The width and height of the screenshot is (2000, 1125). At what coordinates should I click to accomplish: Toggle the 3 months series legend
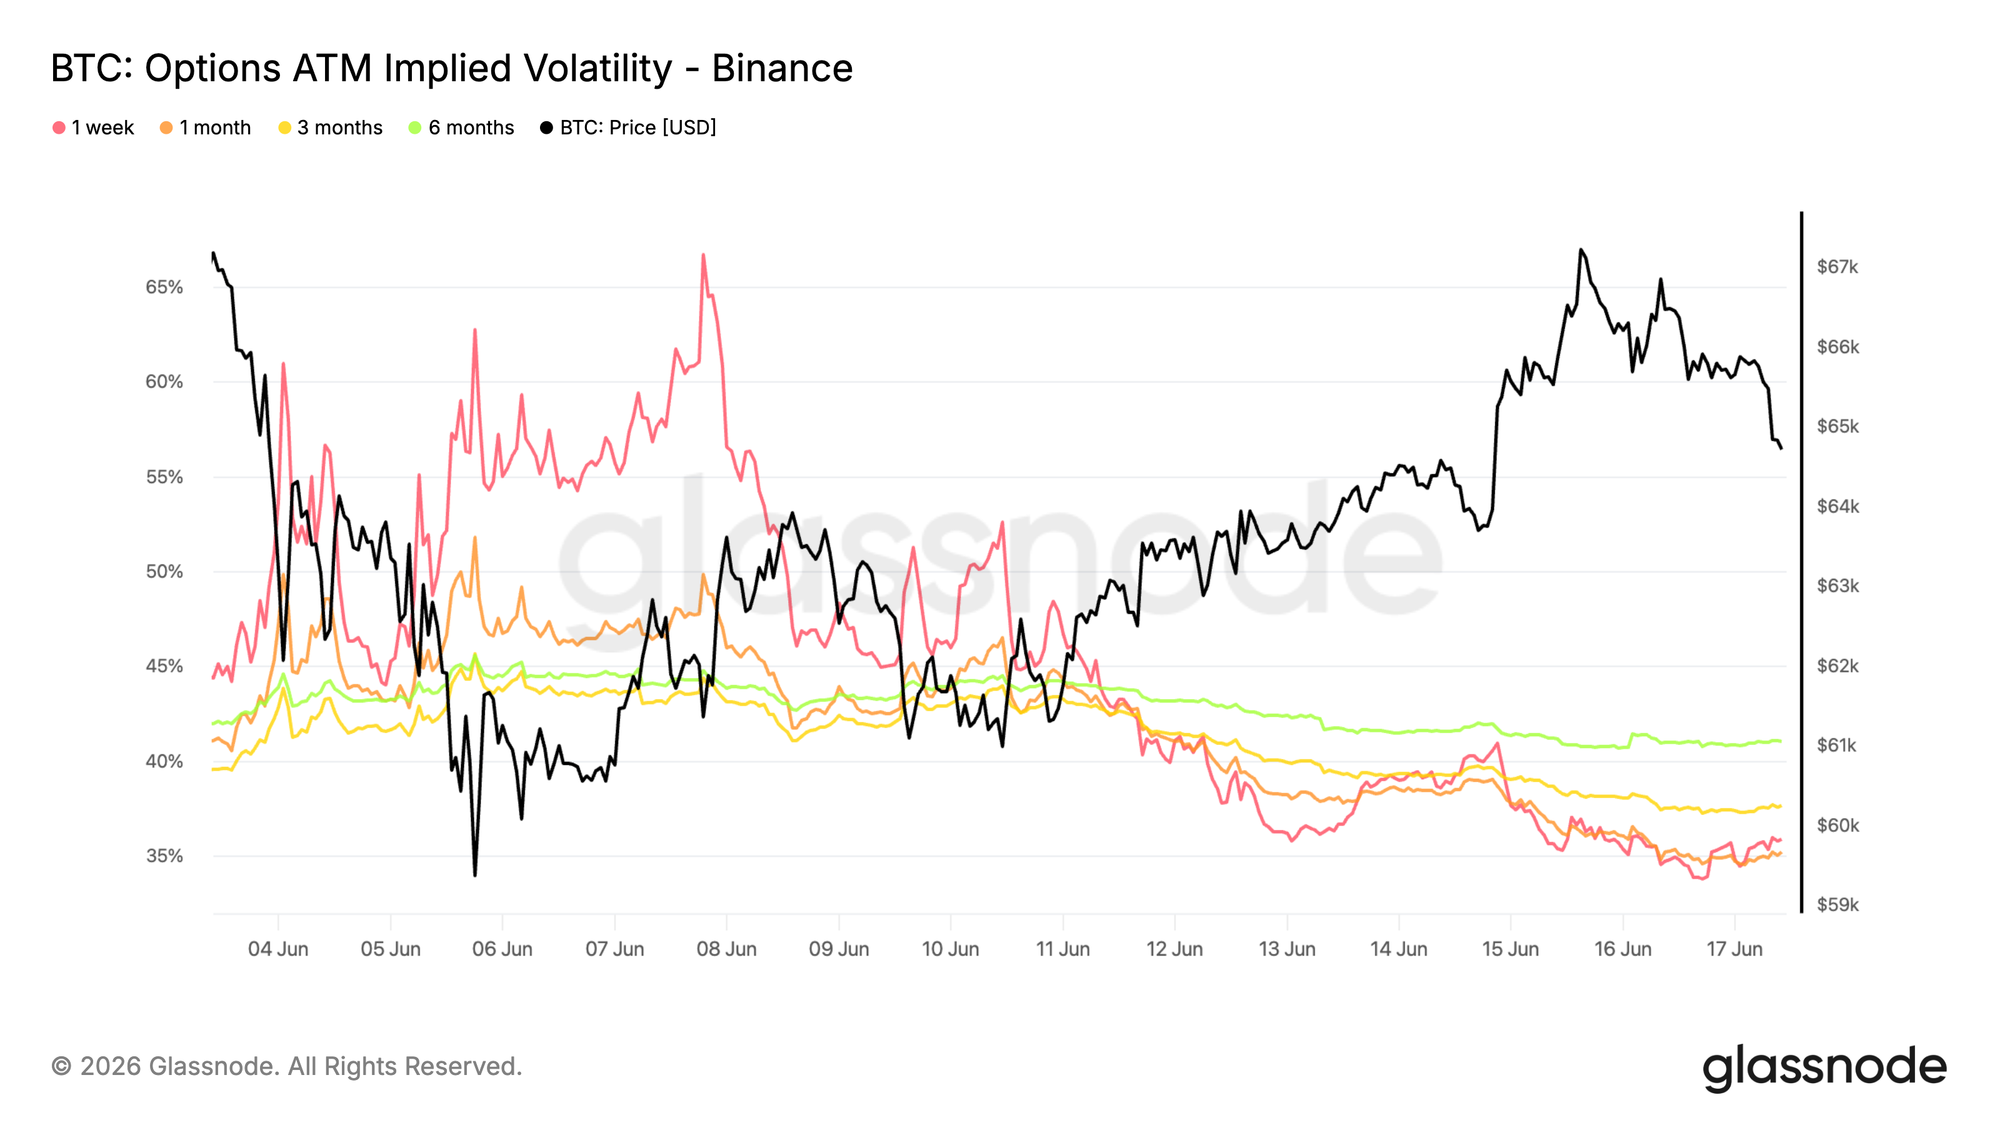tap(330, 128)
